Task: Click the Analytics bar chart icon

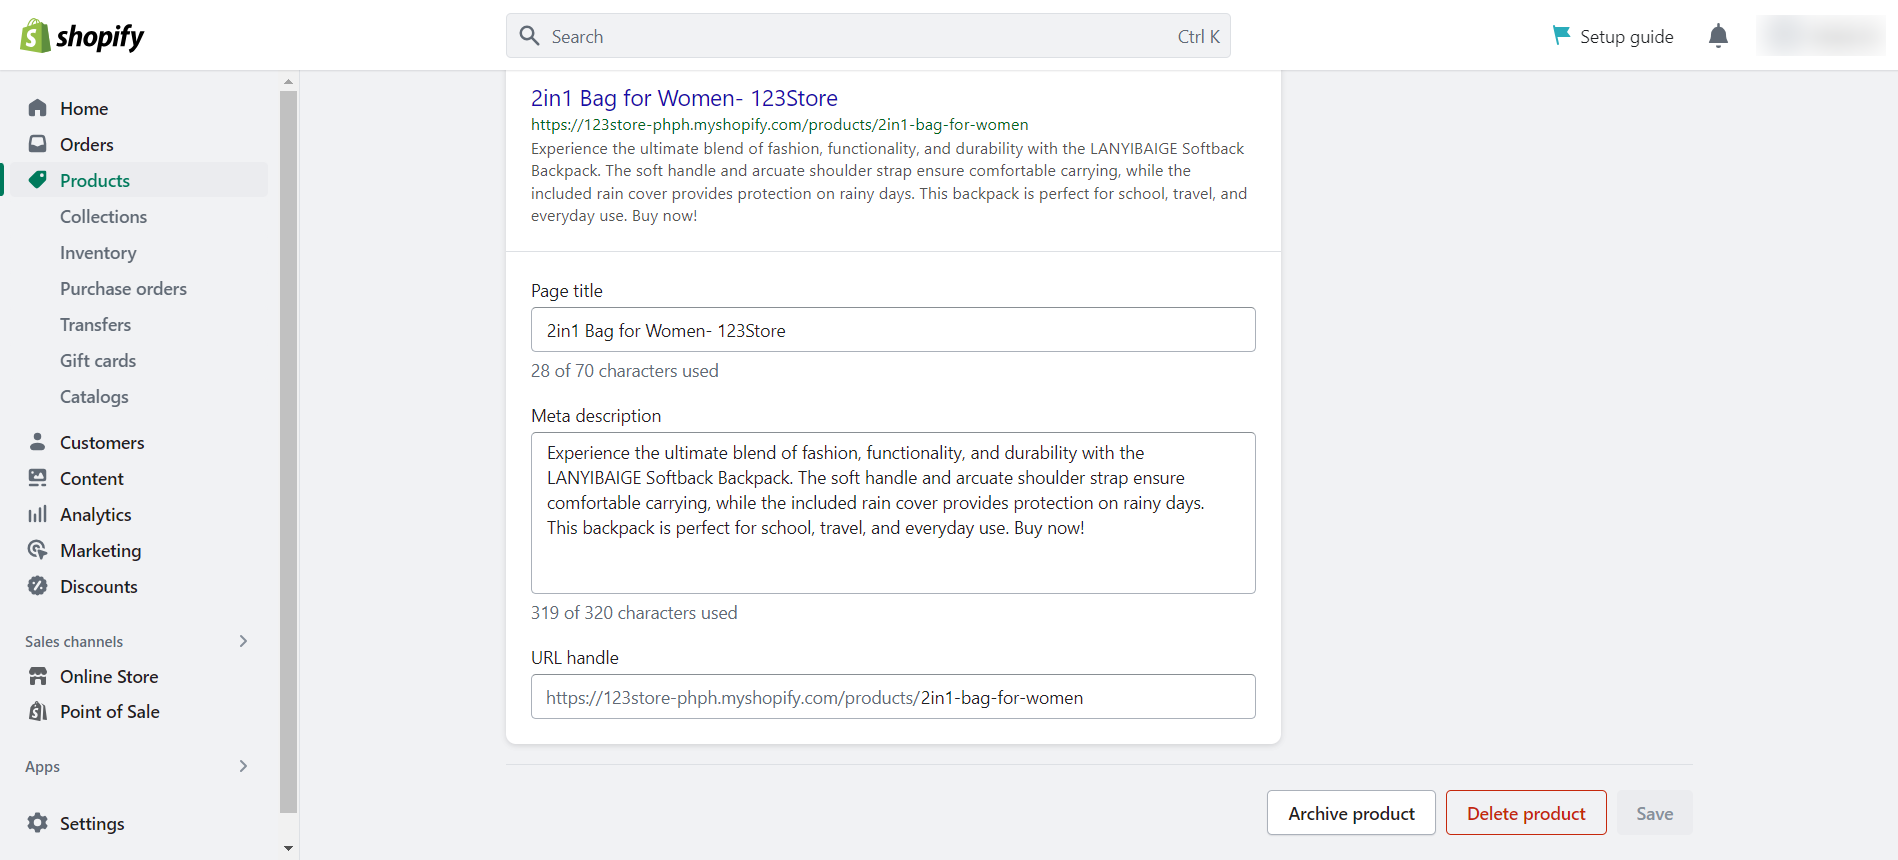Action: click(x=38, y=514)
